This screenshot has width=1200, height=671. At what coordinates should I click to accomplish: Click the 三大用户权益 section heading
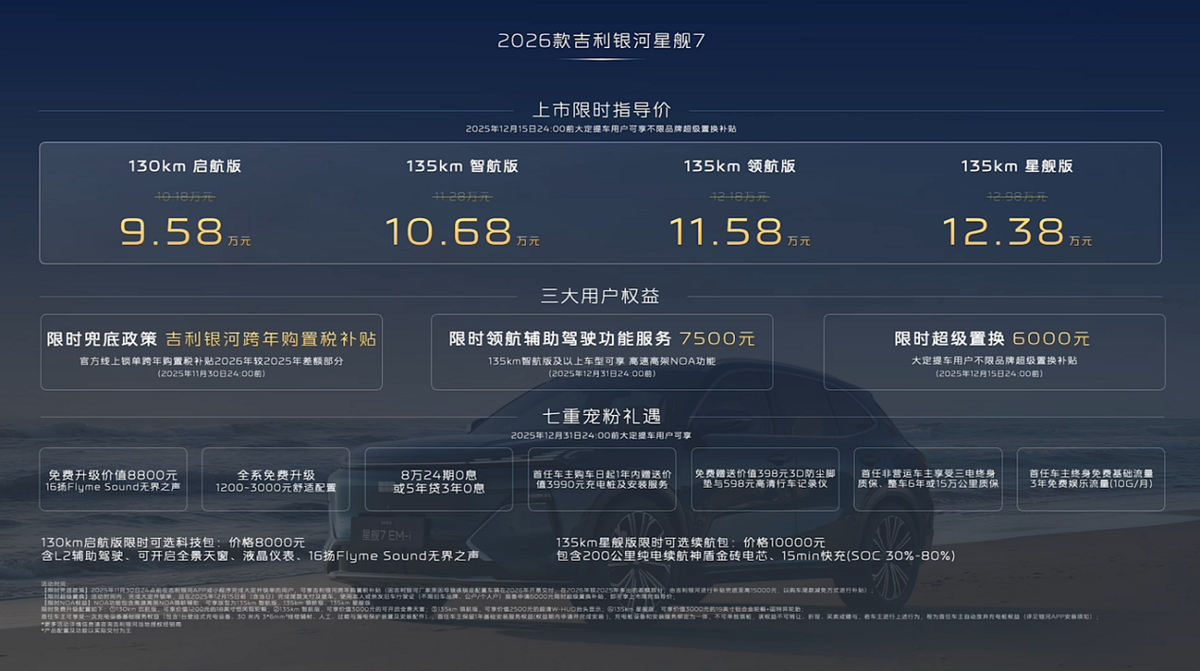601,296
